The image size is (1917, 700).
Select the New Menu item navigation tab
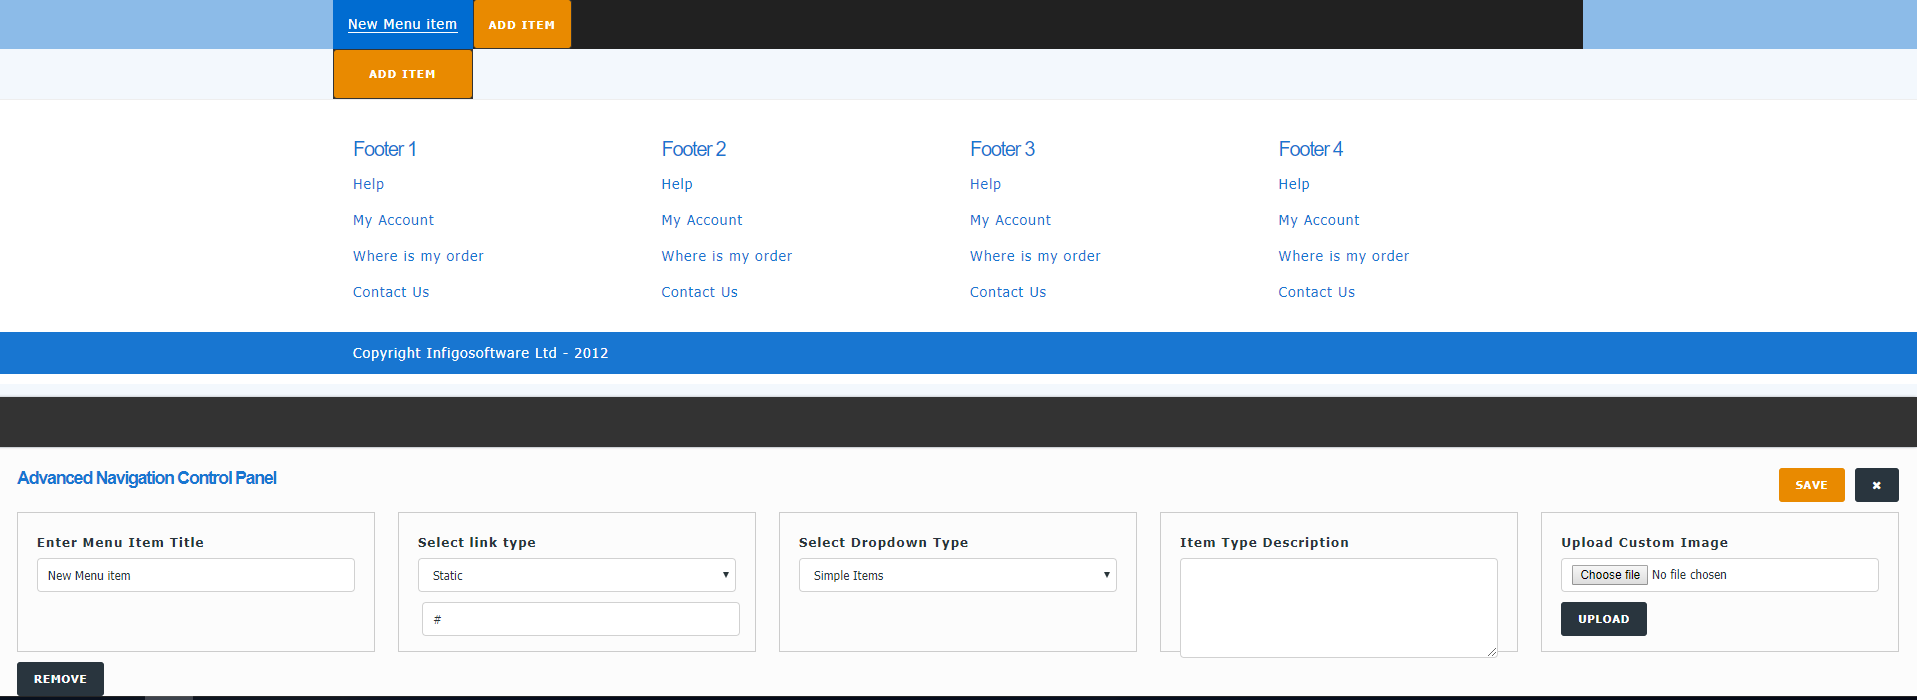coord(402,24)
